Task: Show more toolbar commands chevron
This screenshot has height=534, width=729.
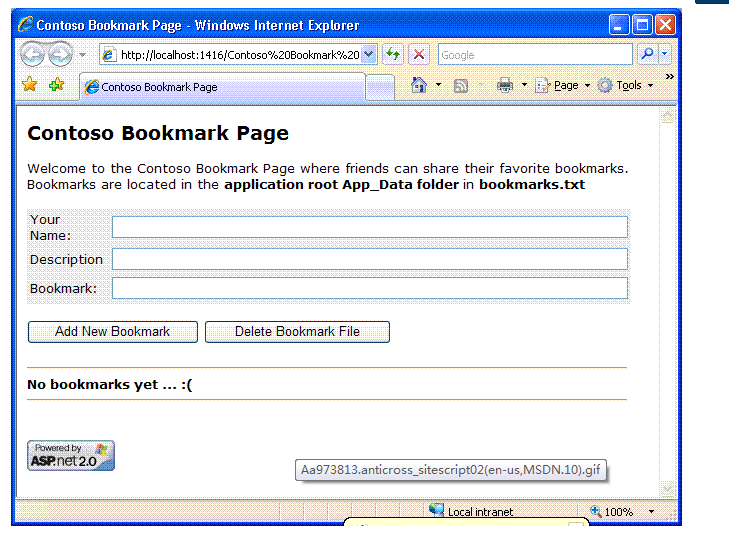Action: point(669,77)
